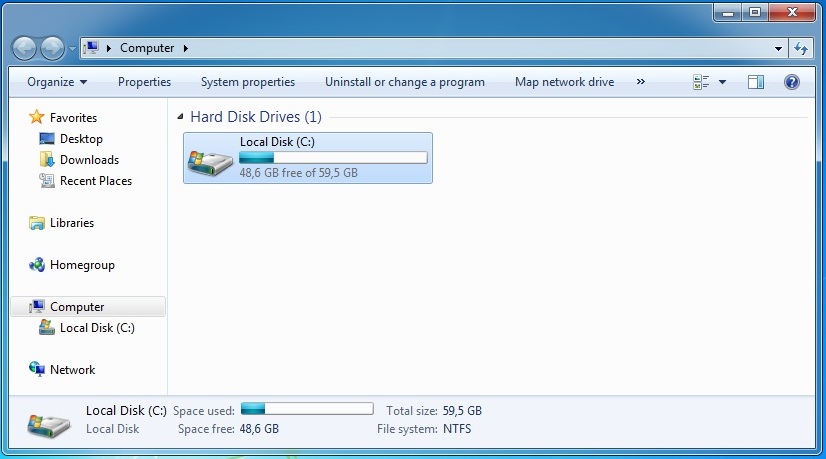
Task: Select Favorites in navigation pane
Action: coord(73,118)
